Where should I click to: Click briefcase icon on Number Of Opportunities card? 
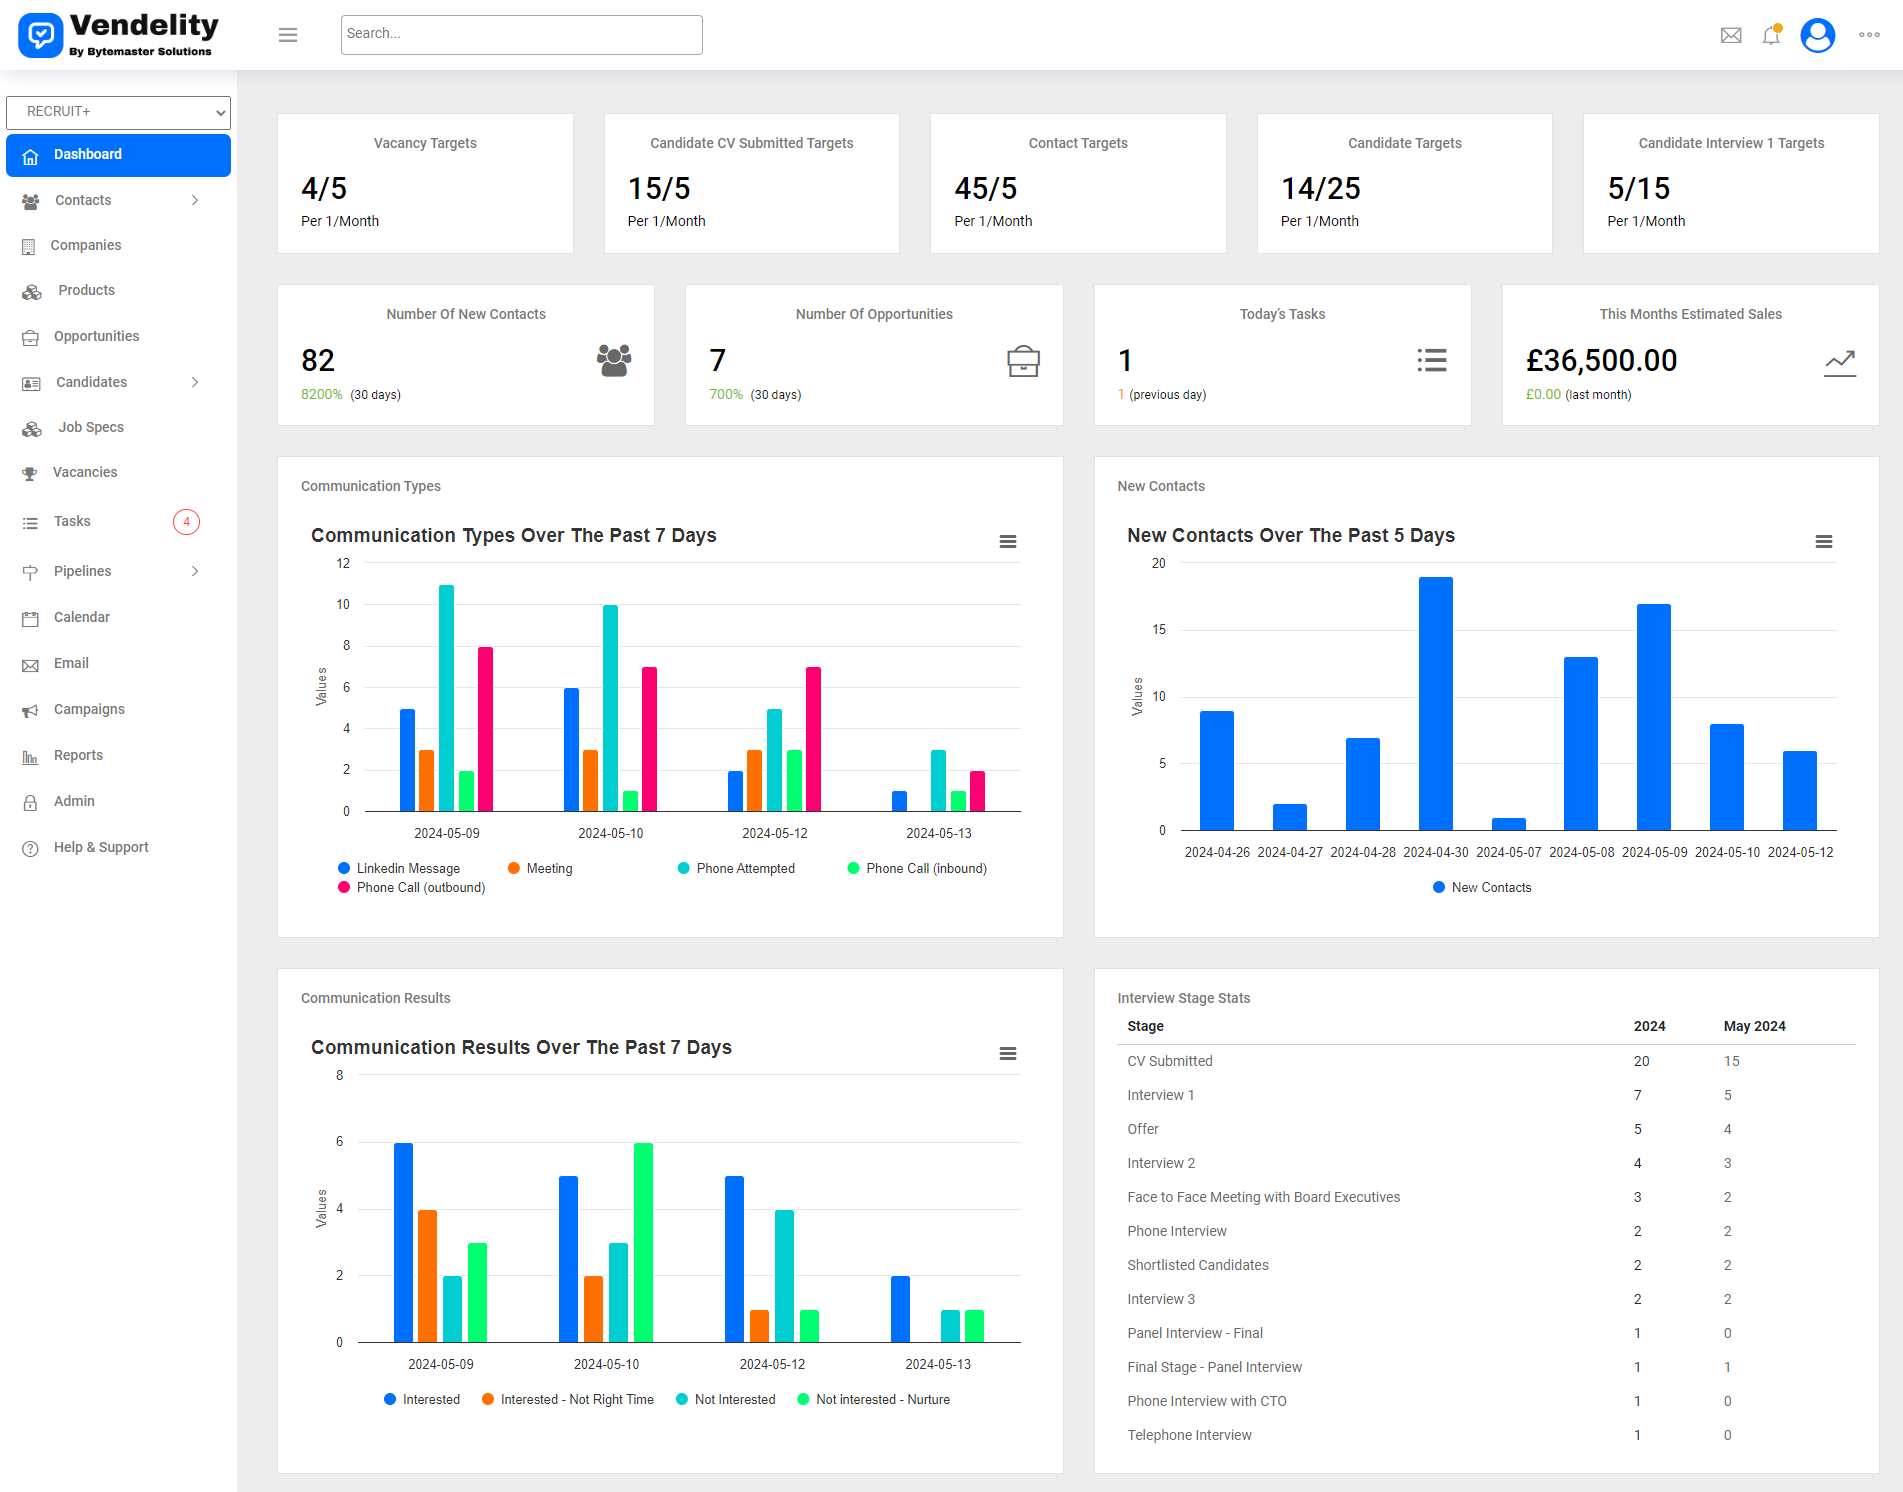click(1023, 360)
